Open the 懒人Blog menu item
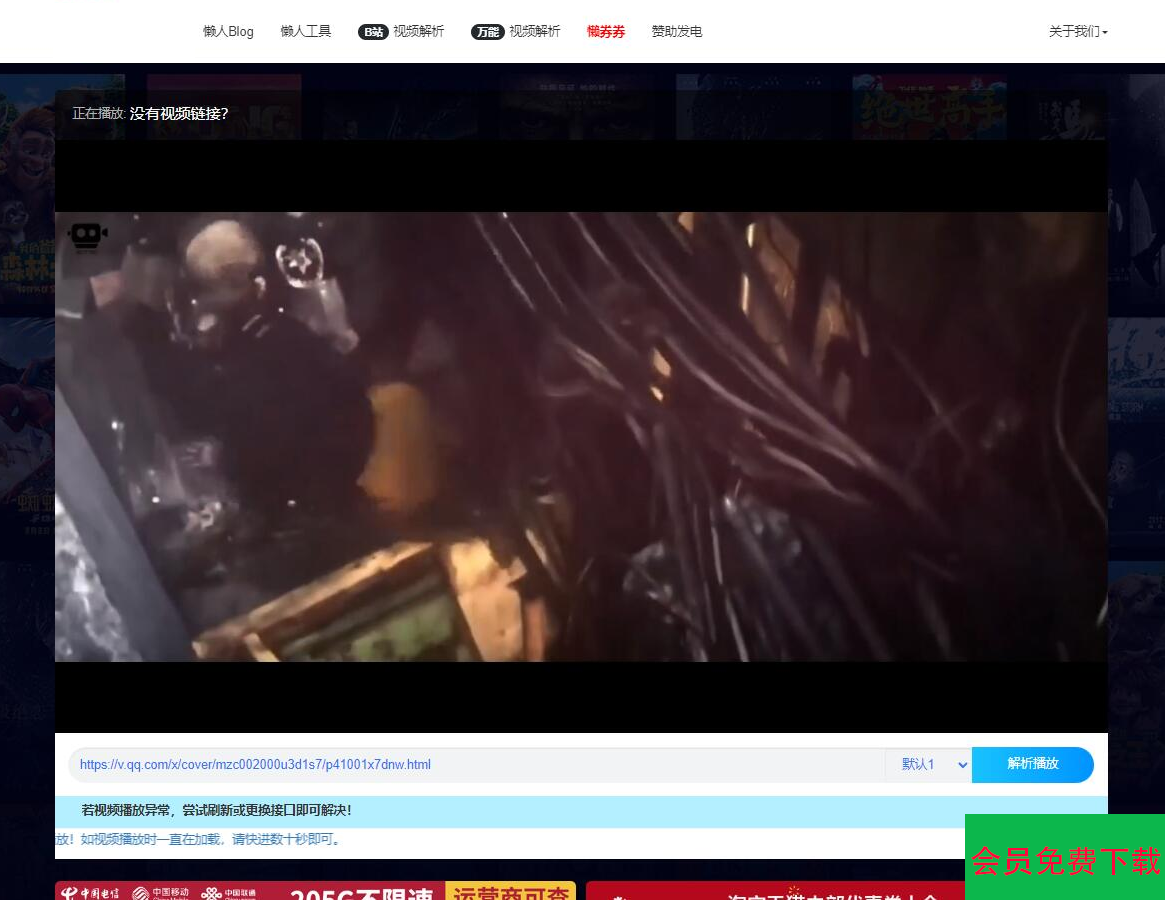The width and height of the screenshot is (1165, 900). pyautogui.click(x=228, y=32)
